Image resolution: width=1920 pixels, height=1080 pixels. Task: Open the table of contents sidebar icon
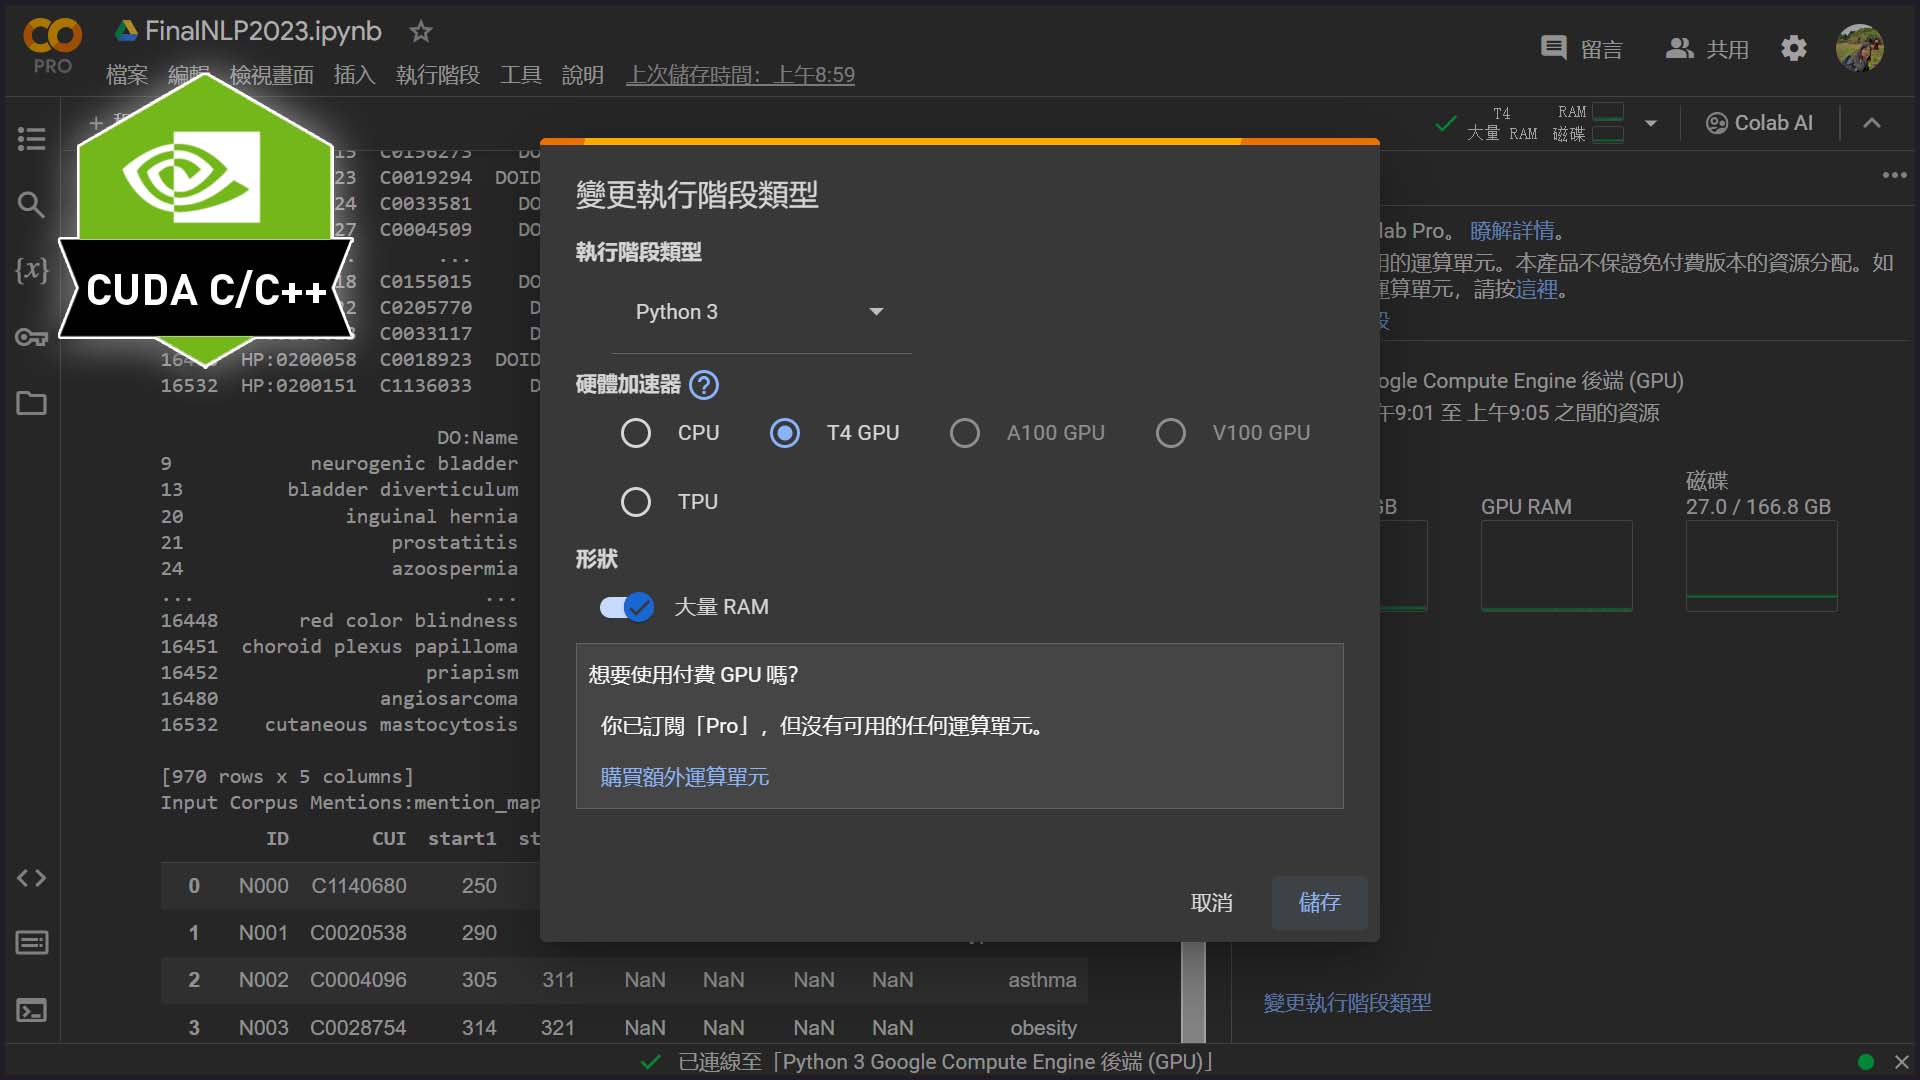[x=31, y=139]
